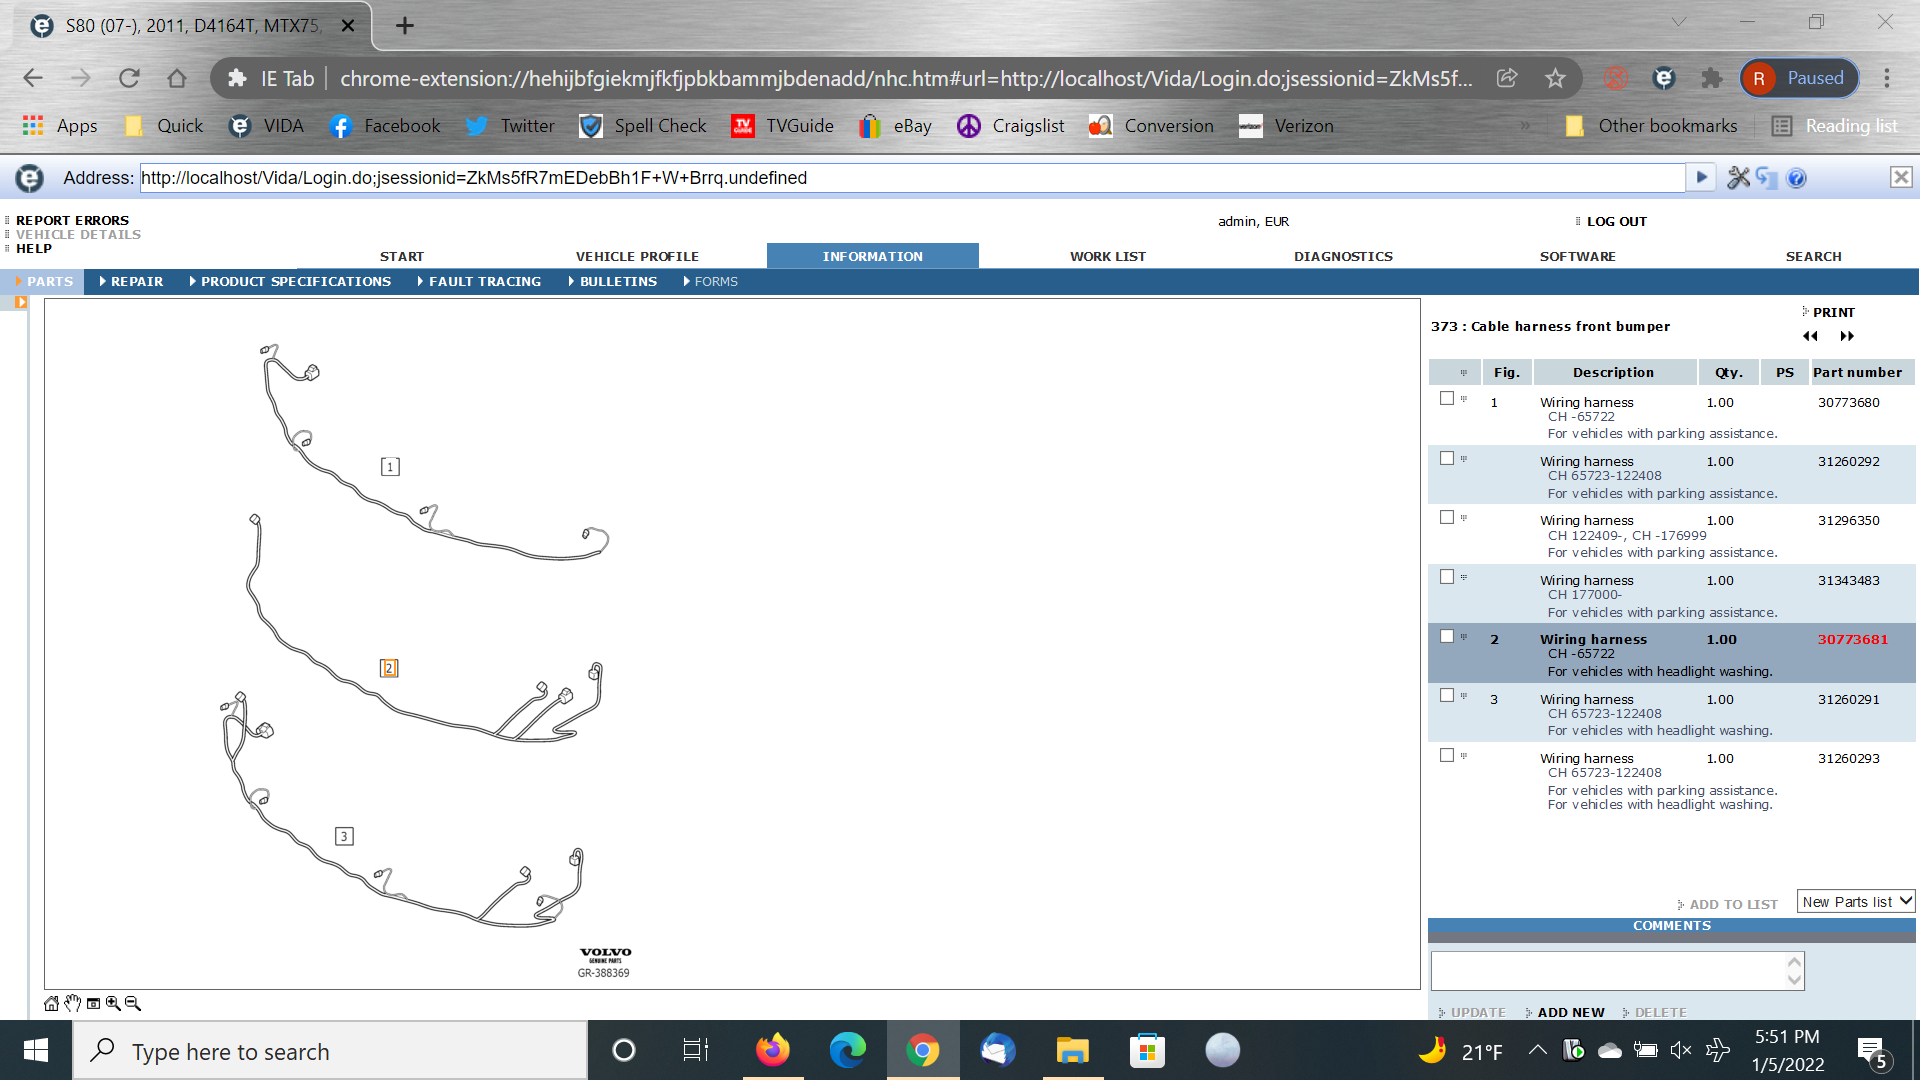The width and height of the screenshot is (1920, 1080).
Task: Click the Add New comment button
Action: tap(1570, 1012)
